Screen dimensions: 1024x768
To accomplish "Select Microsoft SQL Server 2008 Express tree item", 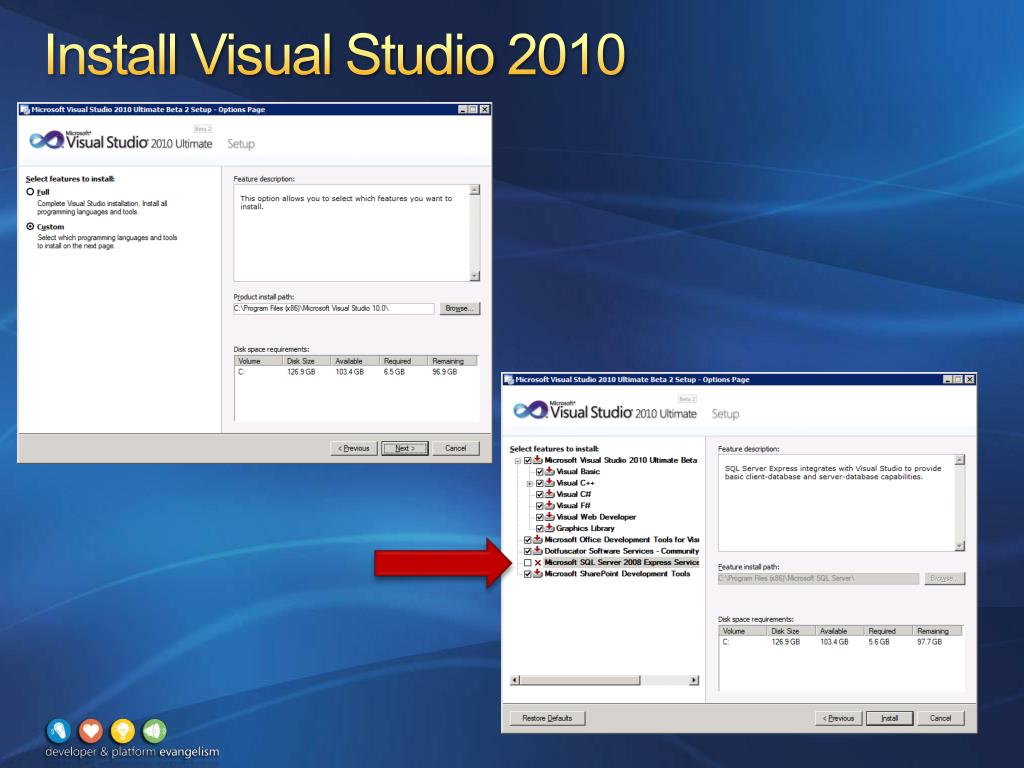I will (621, 562).
